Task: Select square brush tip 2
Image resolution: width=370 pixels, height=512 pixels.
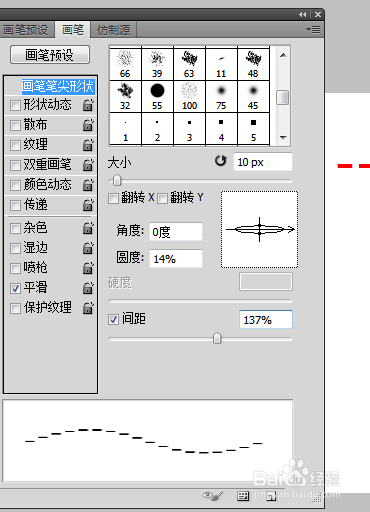Action: 157,129
